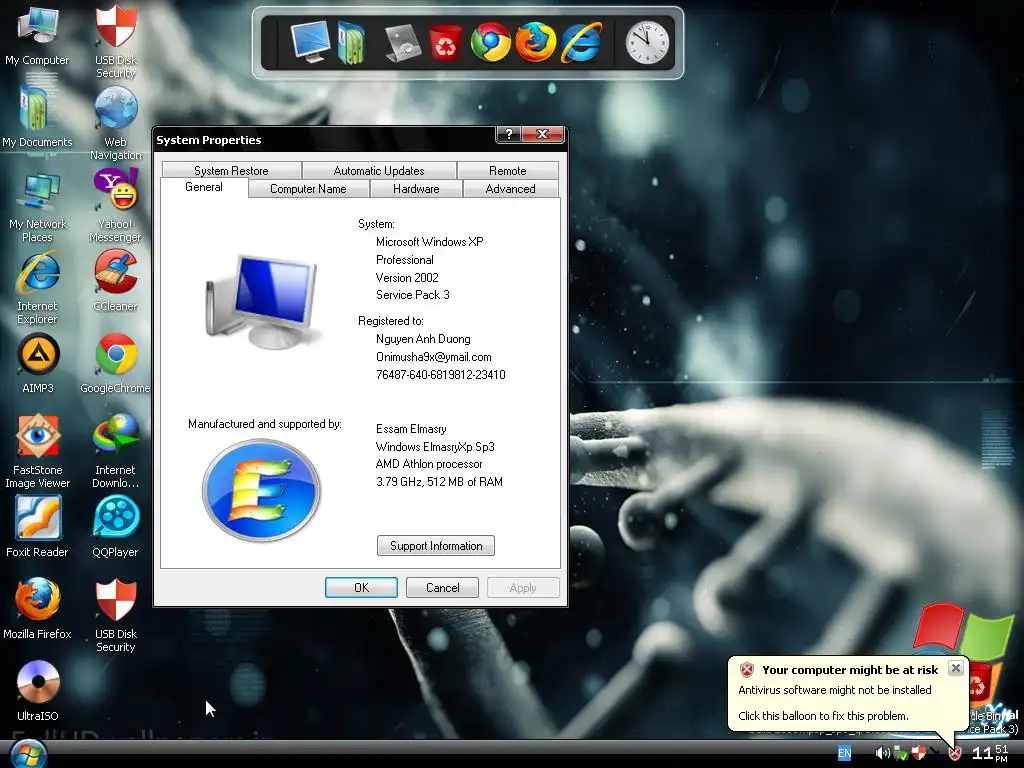The height and width of the screenshot is (768, 1024).
Task: Open USB Disk Security shortcut beside Mozilla Firefox
Action: [116, 616]
